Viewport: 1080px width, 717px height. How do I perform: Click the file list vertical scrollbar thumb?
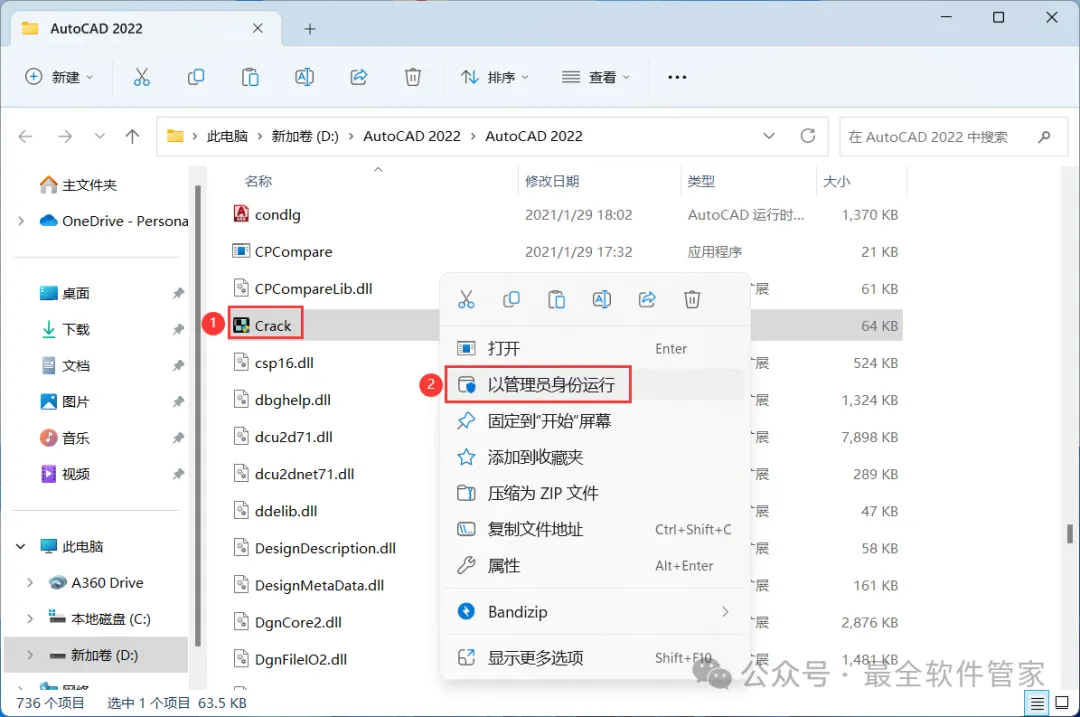pos(1070,532)
